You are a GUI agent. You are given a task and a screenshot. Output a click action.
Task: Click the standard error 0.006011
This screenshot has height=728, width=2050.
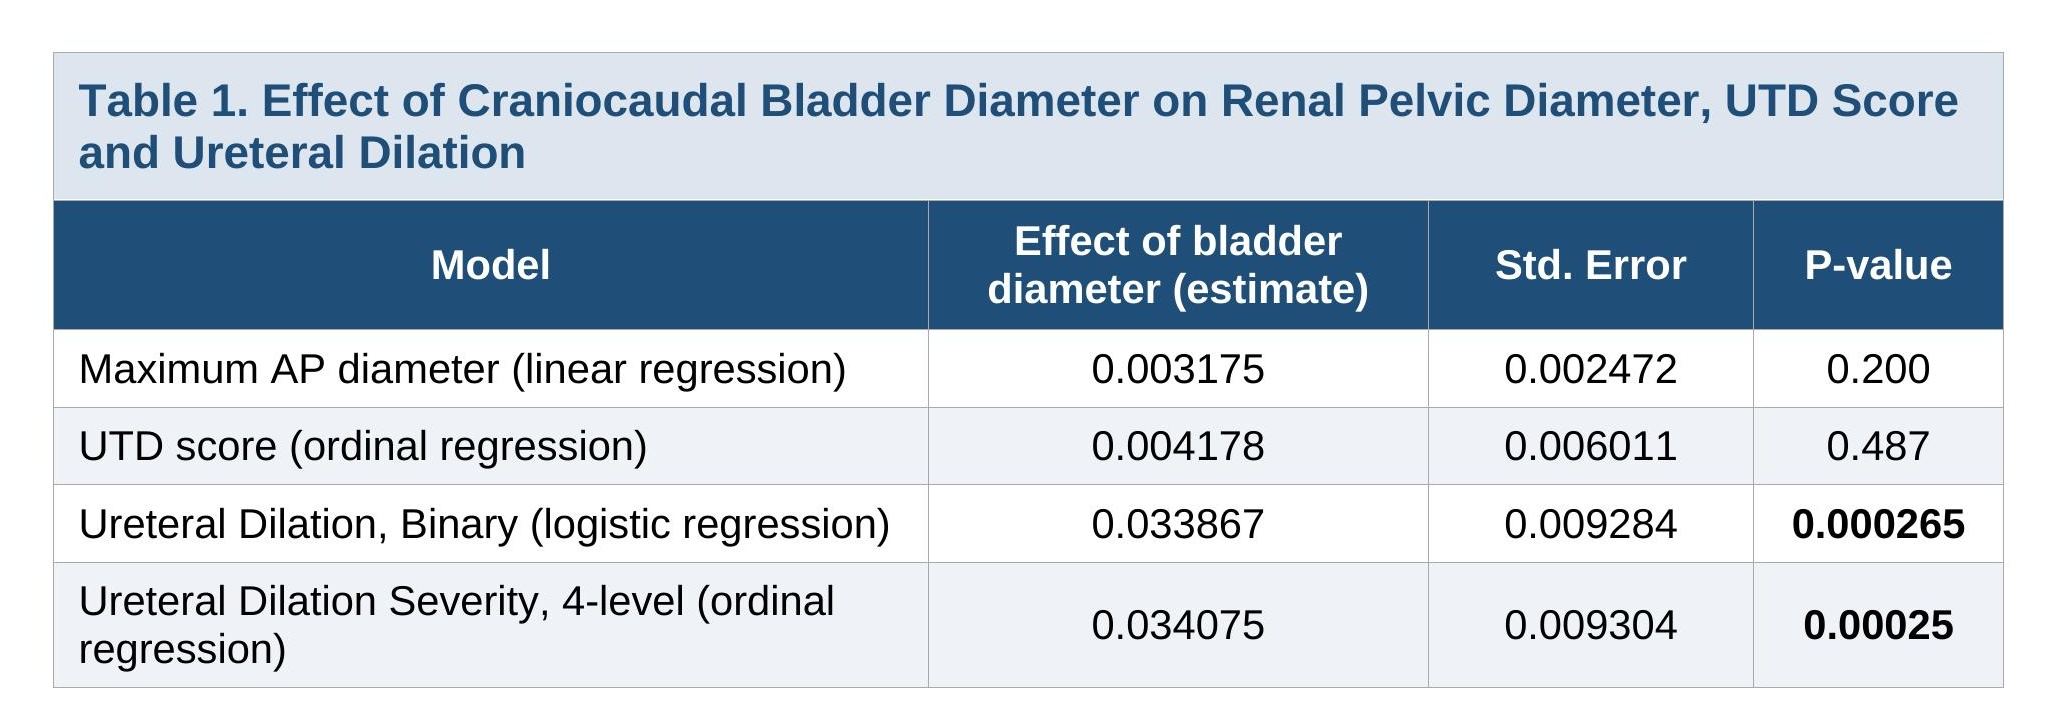tap(1590, 446)
